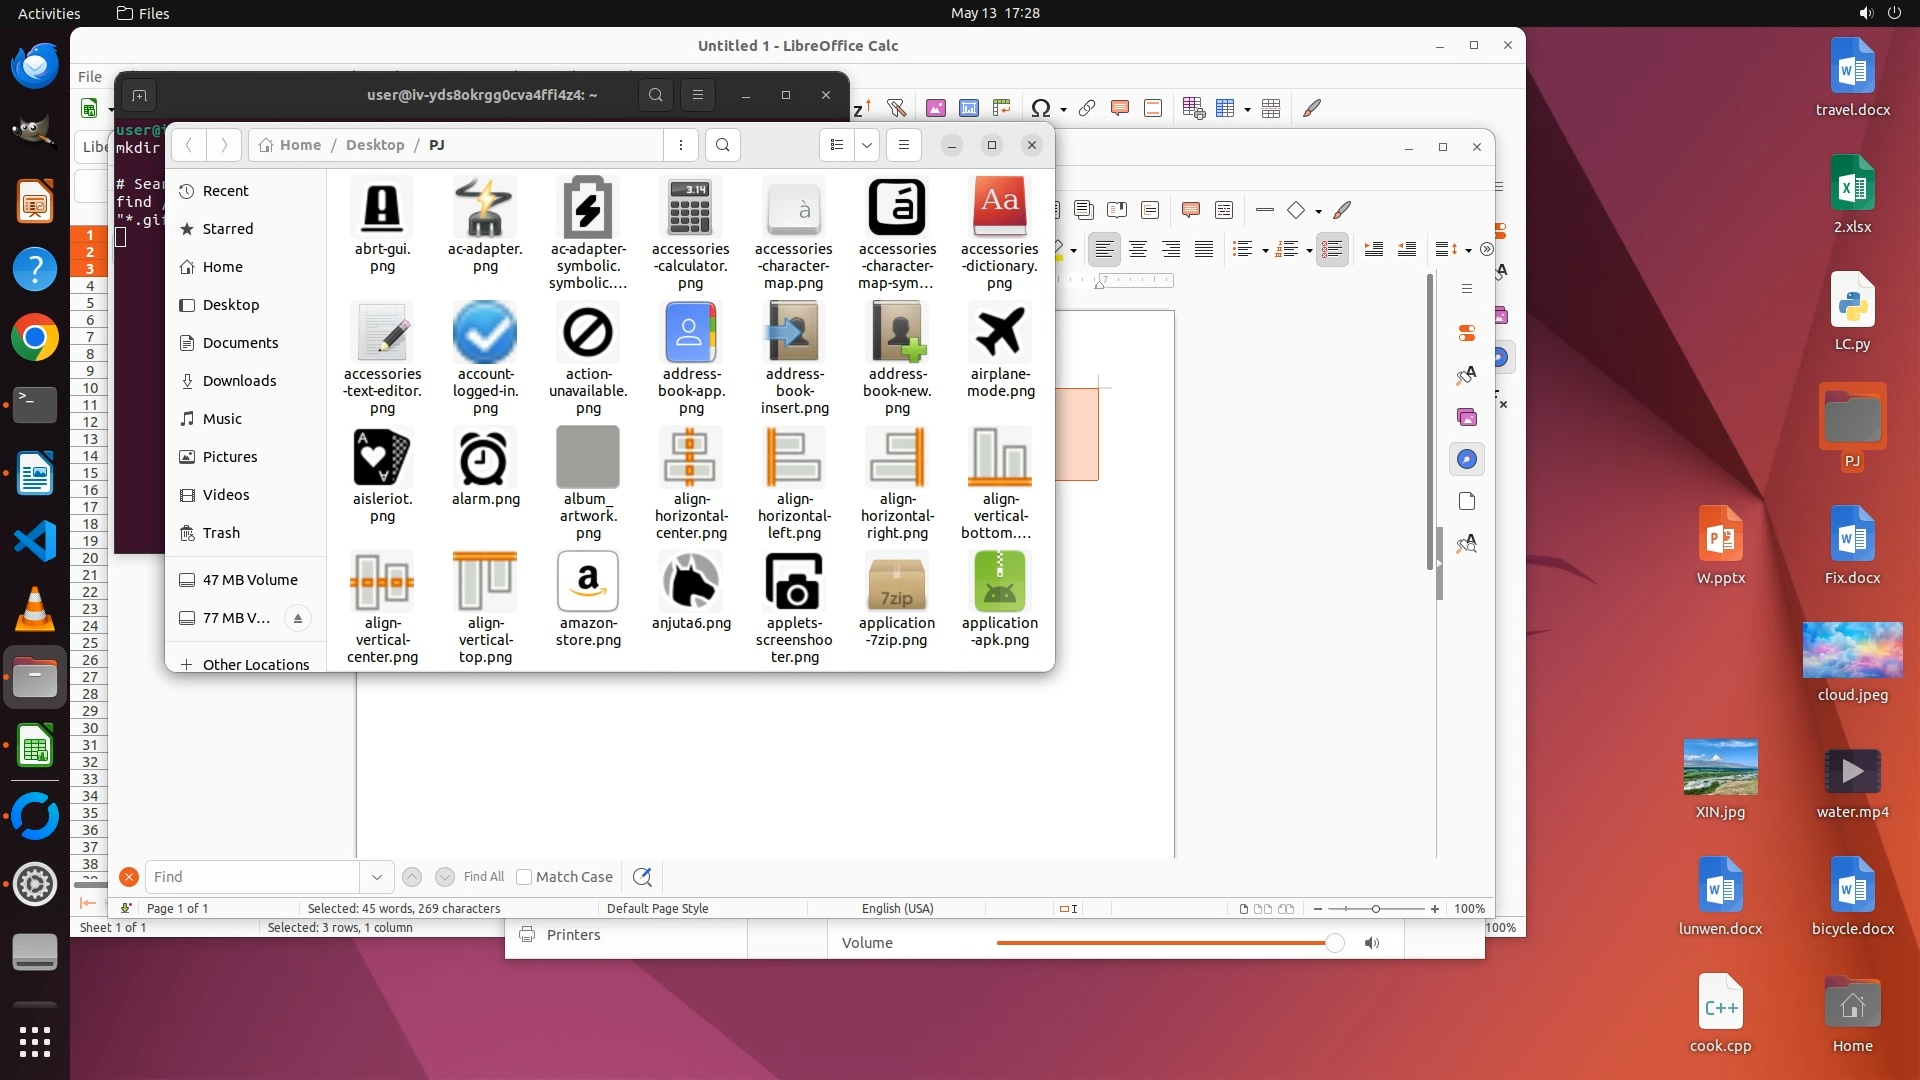Screen dimensions: 1920x1080
Task: Expand the line spacing dropdown arrow
Action: coord(1468,251)
